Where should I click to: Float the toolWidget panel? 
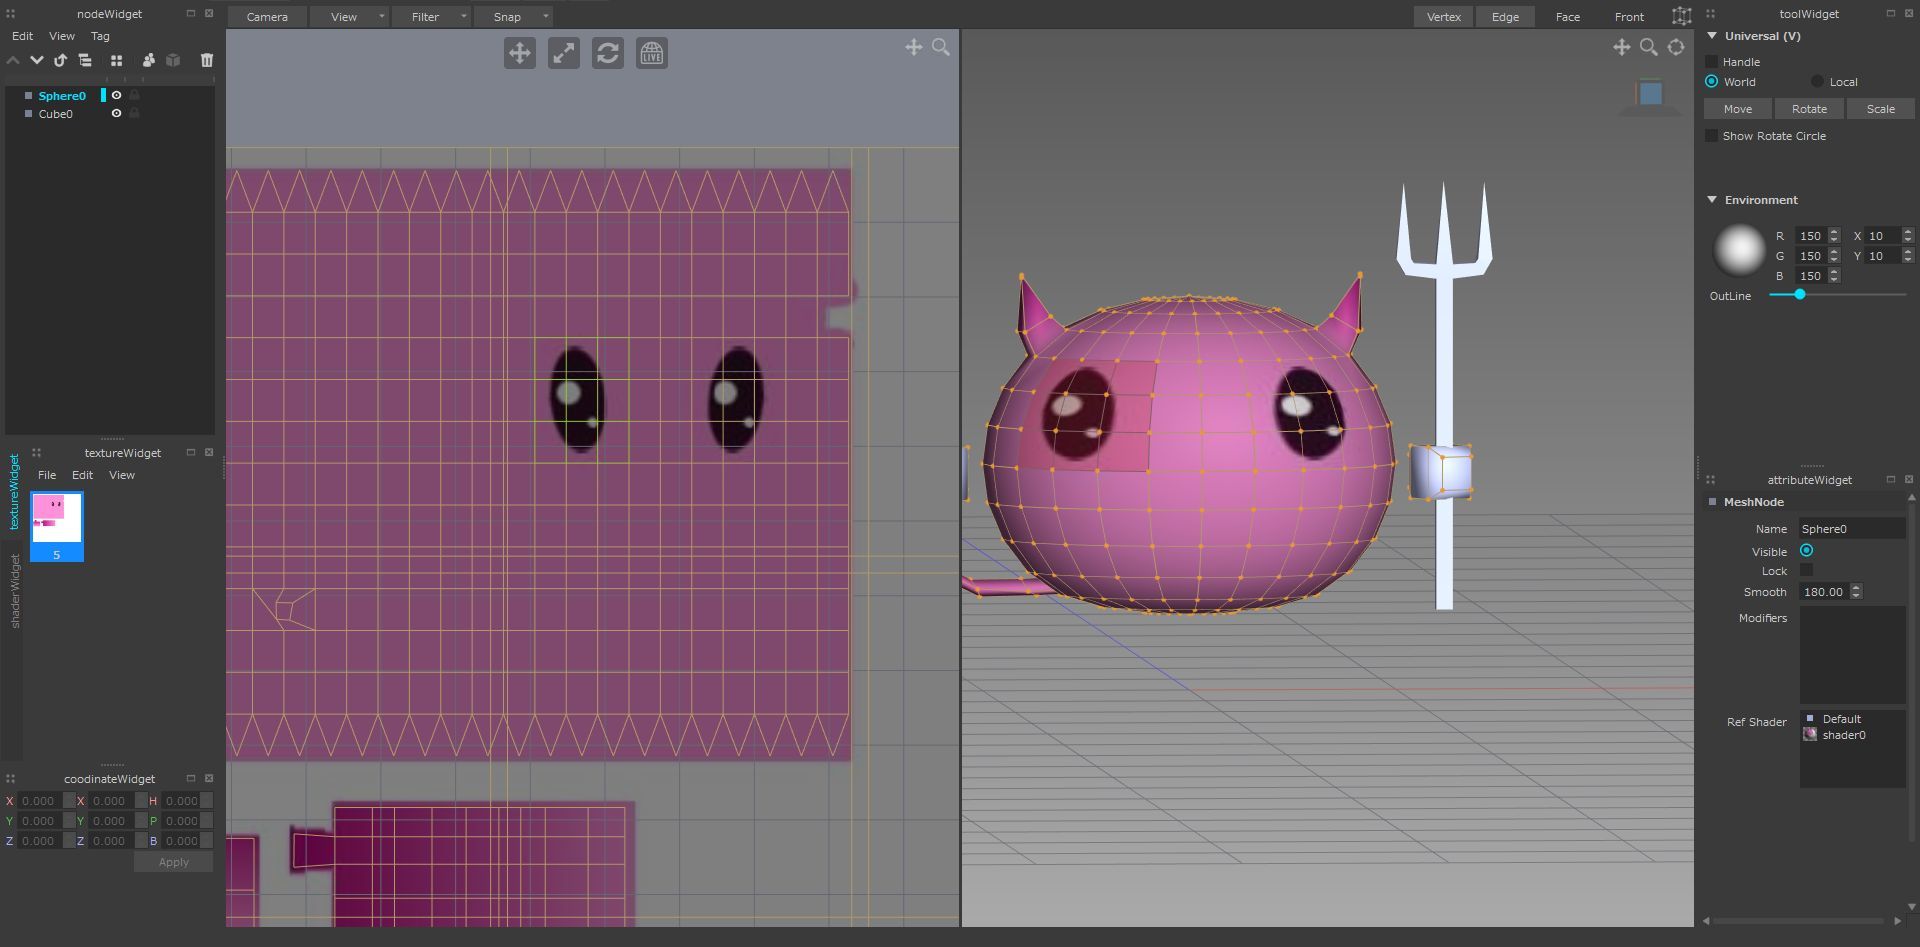pos(1890,13)
